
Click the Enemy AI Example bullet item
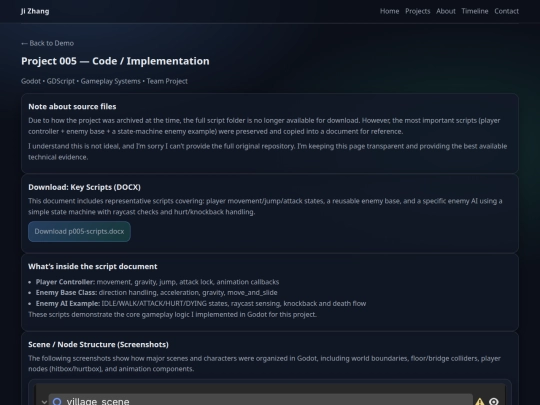[201, 303]
